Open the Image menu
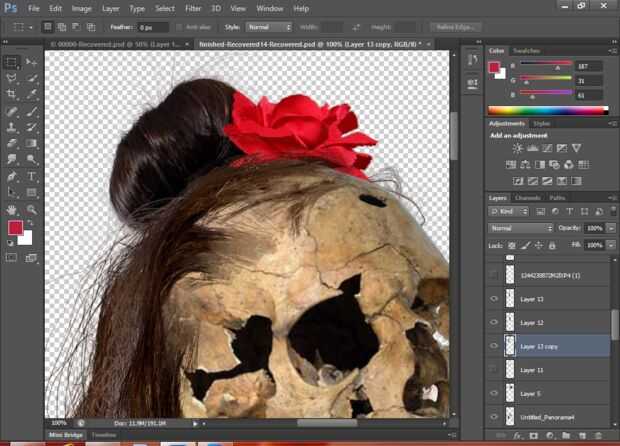620x446 pixels. tap(81, 8)
